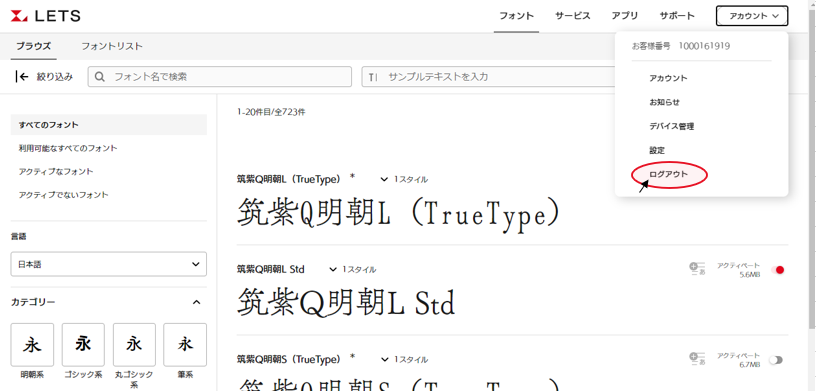Switch to the ブラウズ tab

click(x=33, y=46)
